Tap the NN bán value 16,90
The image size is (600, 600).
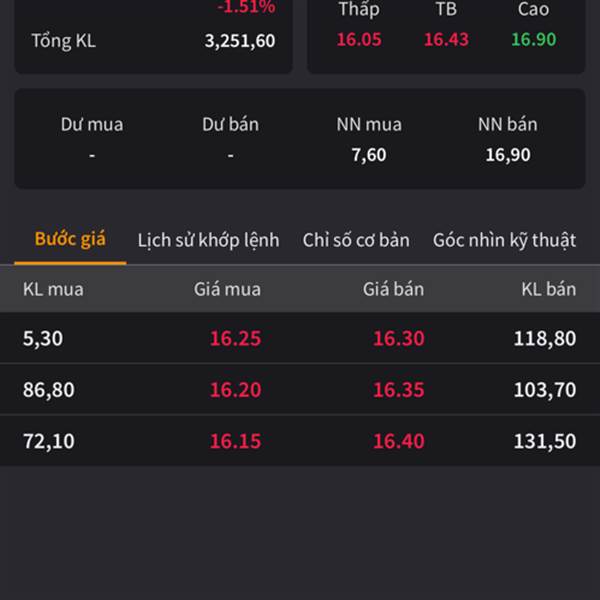click(x=508, y=155)
